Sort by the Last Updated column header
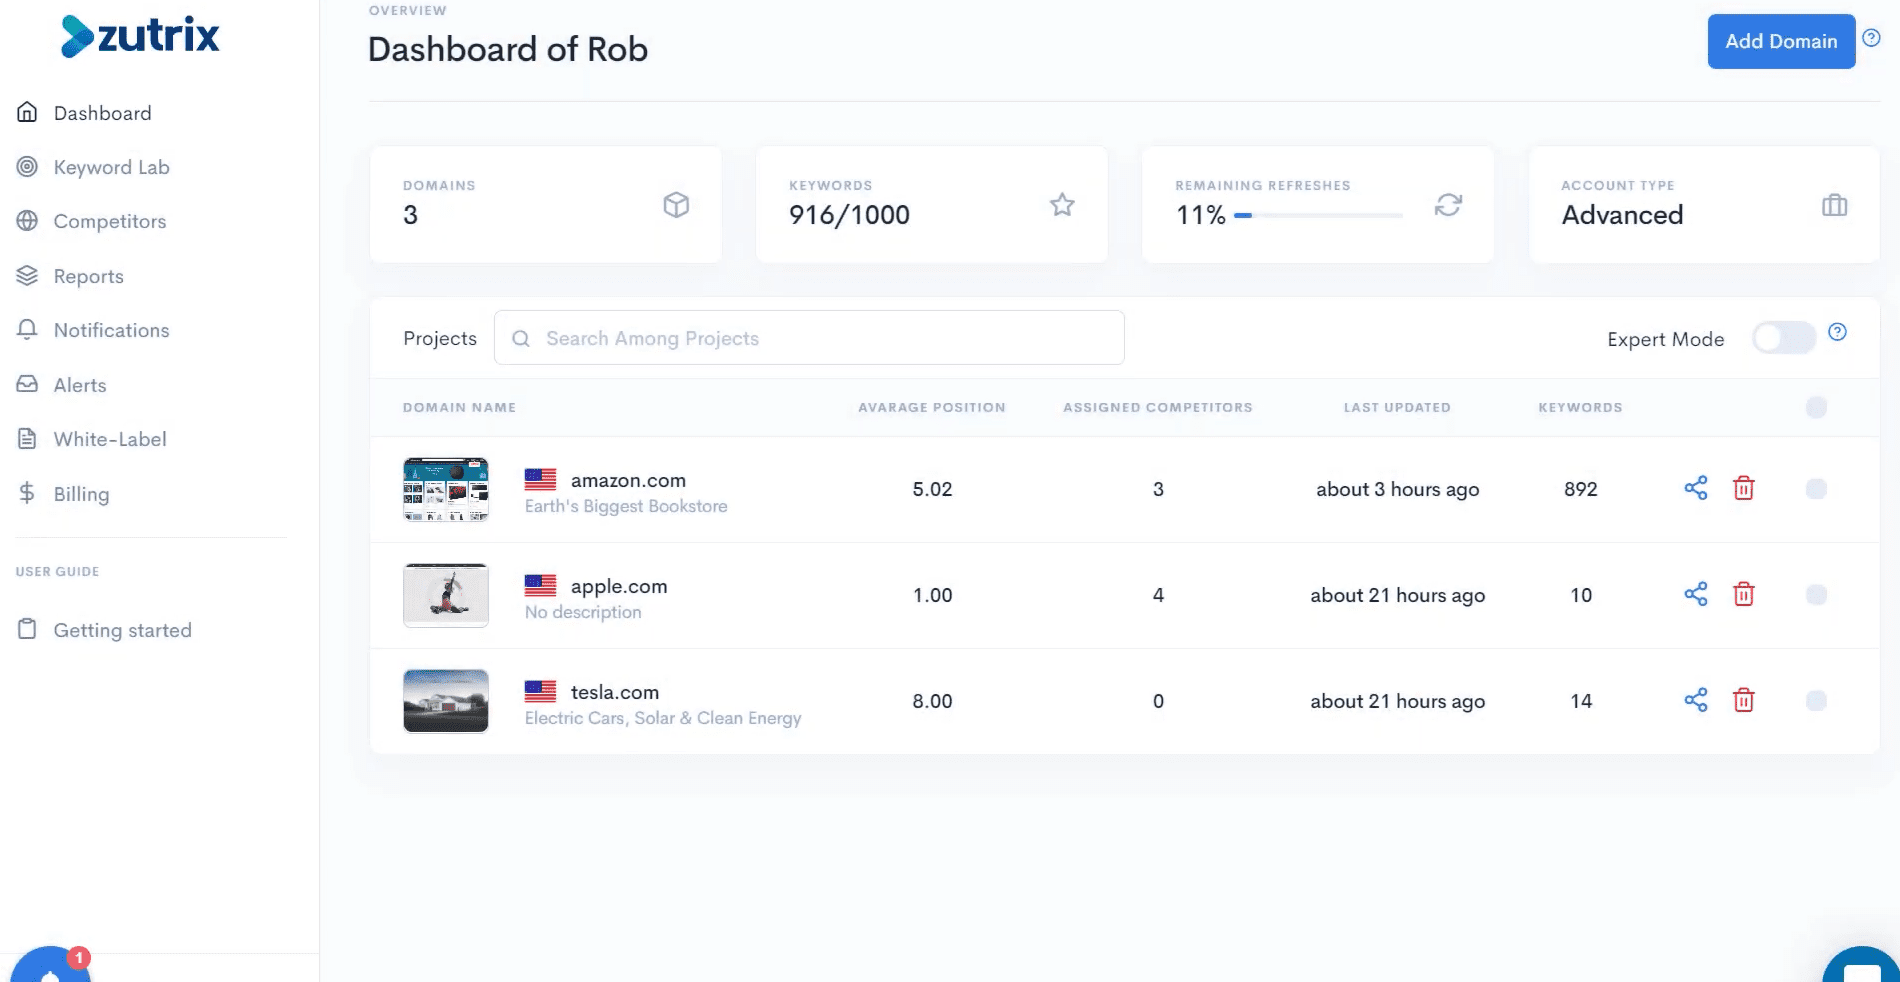The image size is (1900, 982). tap(1397, 407)
